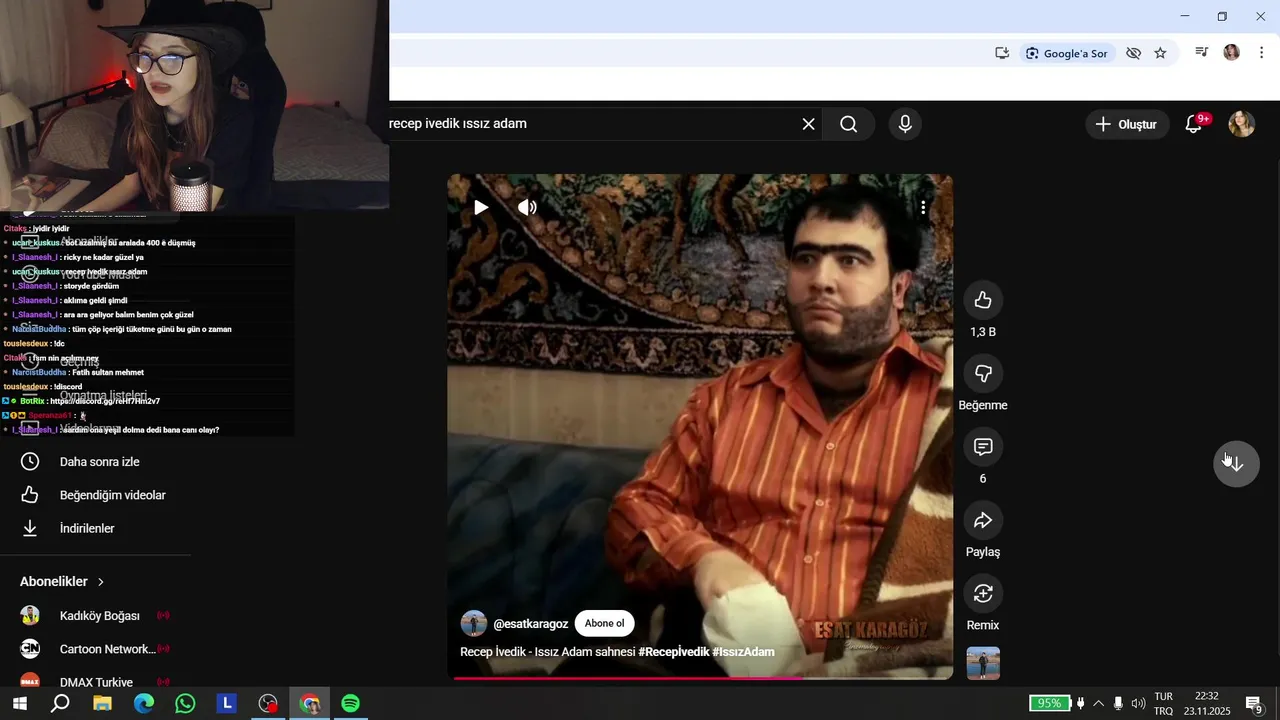Click the Oluştur create button
Image resolution: width=1280 pixels, height=720 pixels.
coord(1127,124)
